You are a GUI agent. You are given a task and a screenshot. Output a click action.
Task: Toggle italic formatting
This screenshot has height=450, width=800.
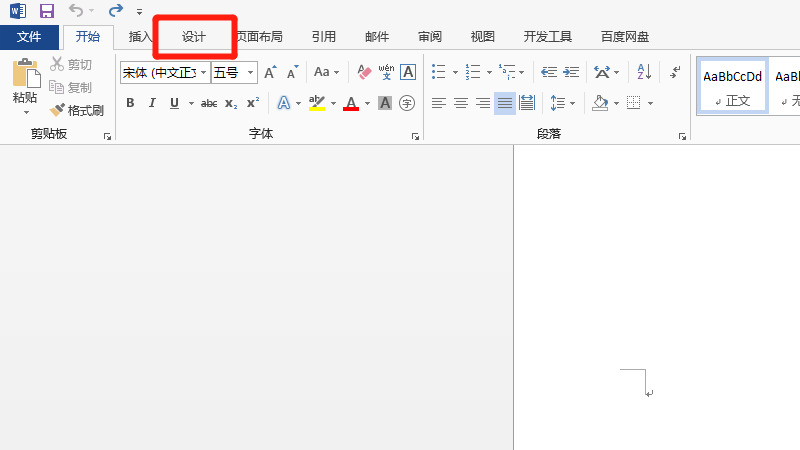[x=152, y=103]
